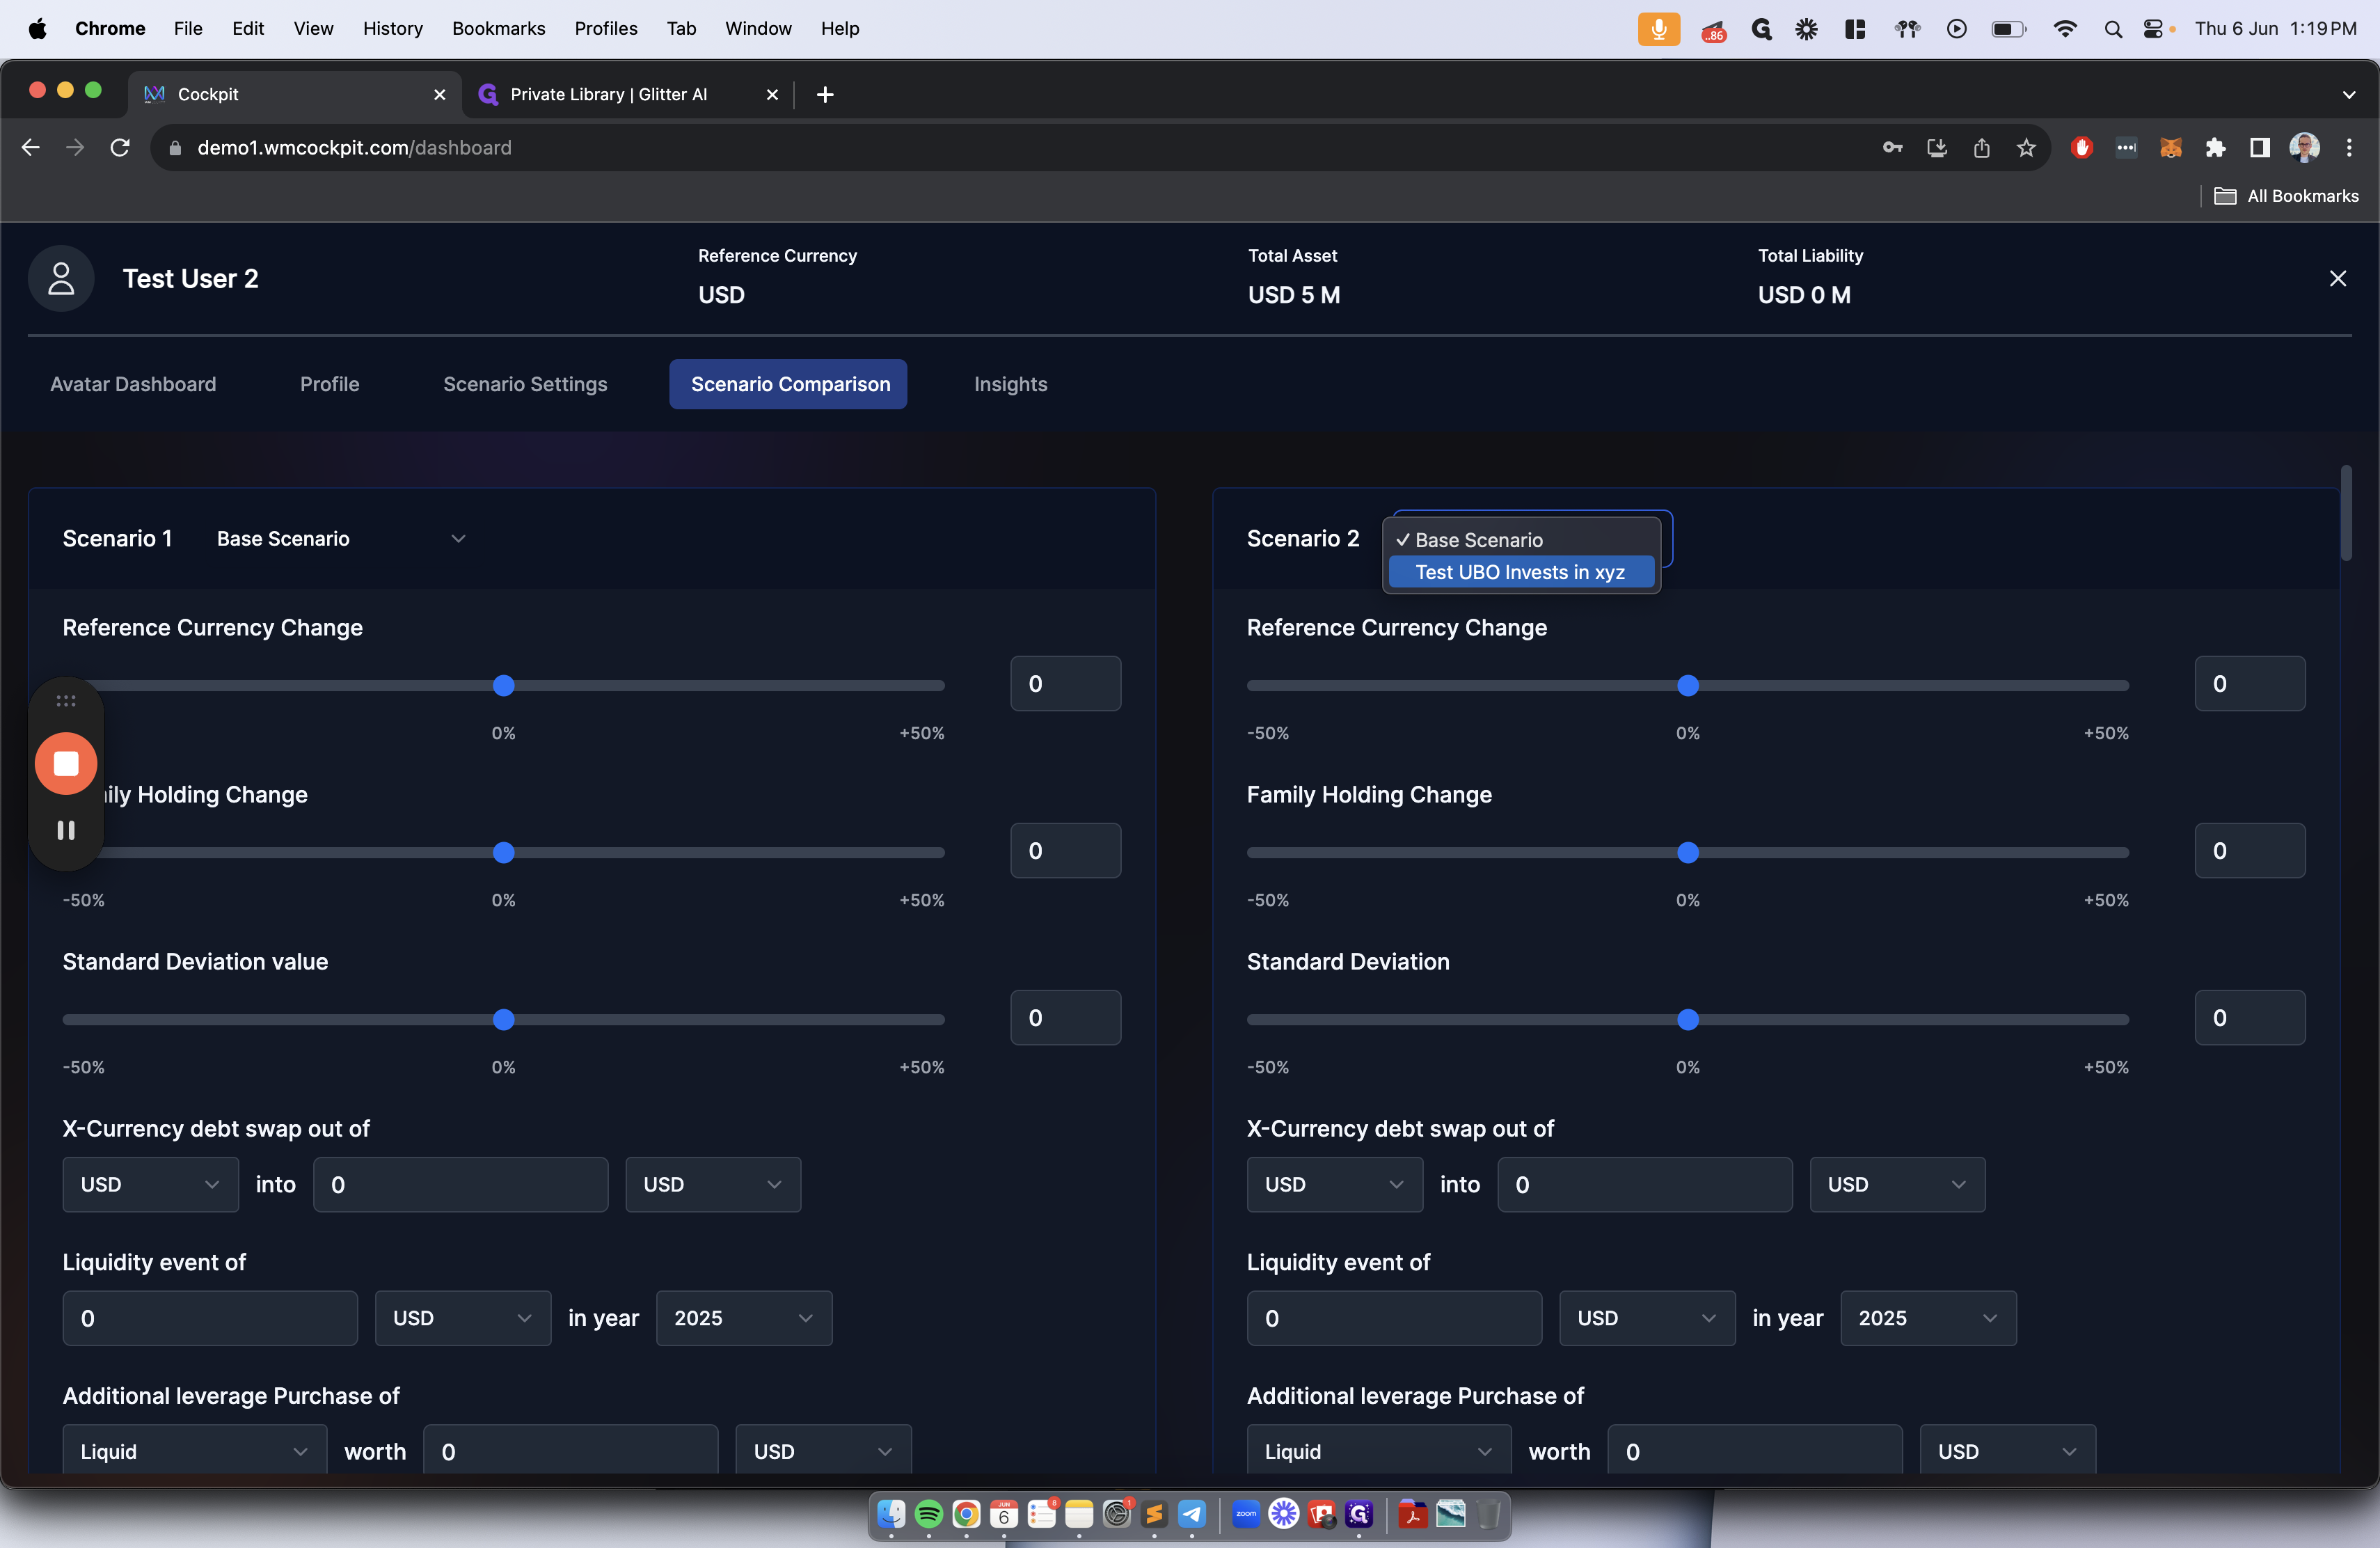Screen dimensions: 2380x1548
Task: Click Scenario 1 Standard Deviation value slider handle
Action: (504, 1019)
